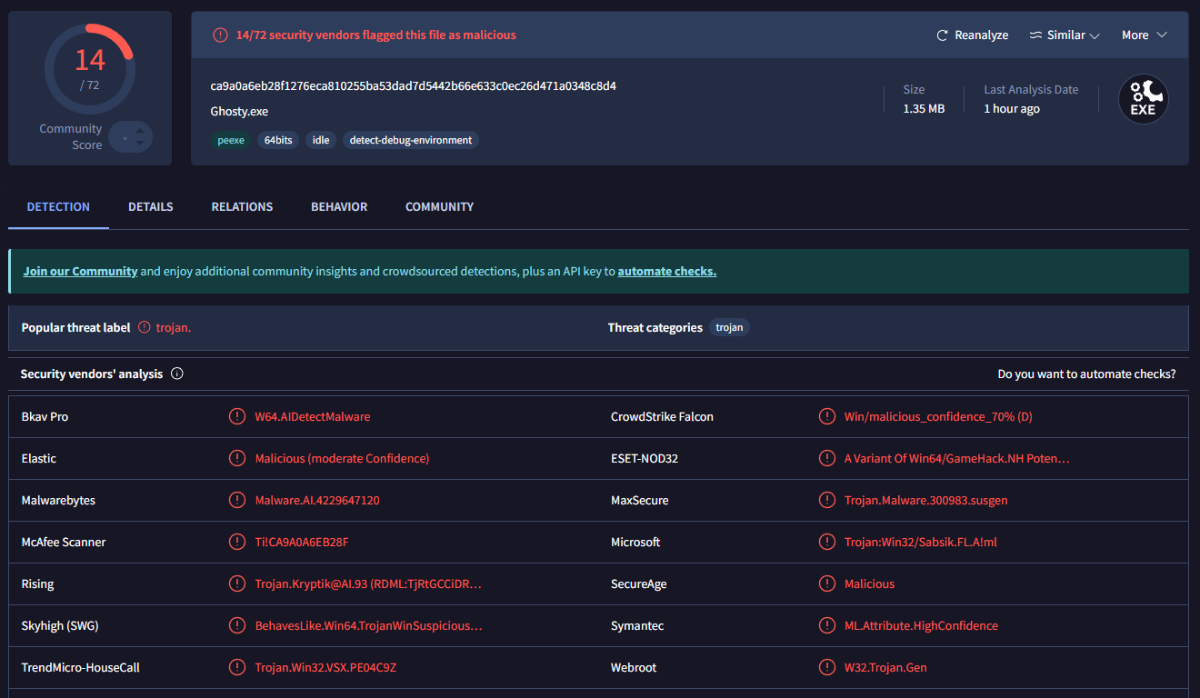
Task: Click the alert icon in the TrendMicro-HouseCall row
Action: (237, 667)
